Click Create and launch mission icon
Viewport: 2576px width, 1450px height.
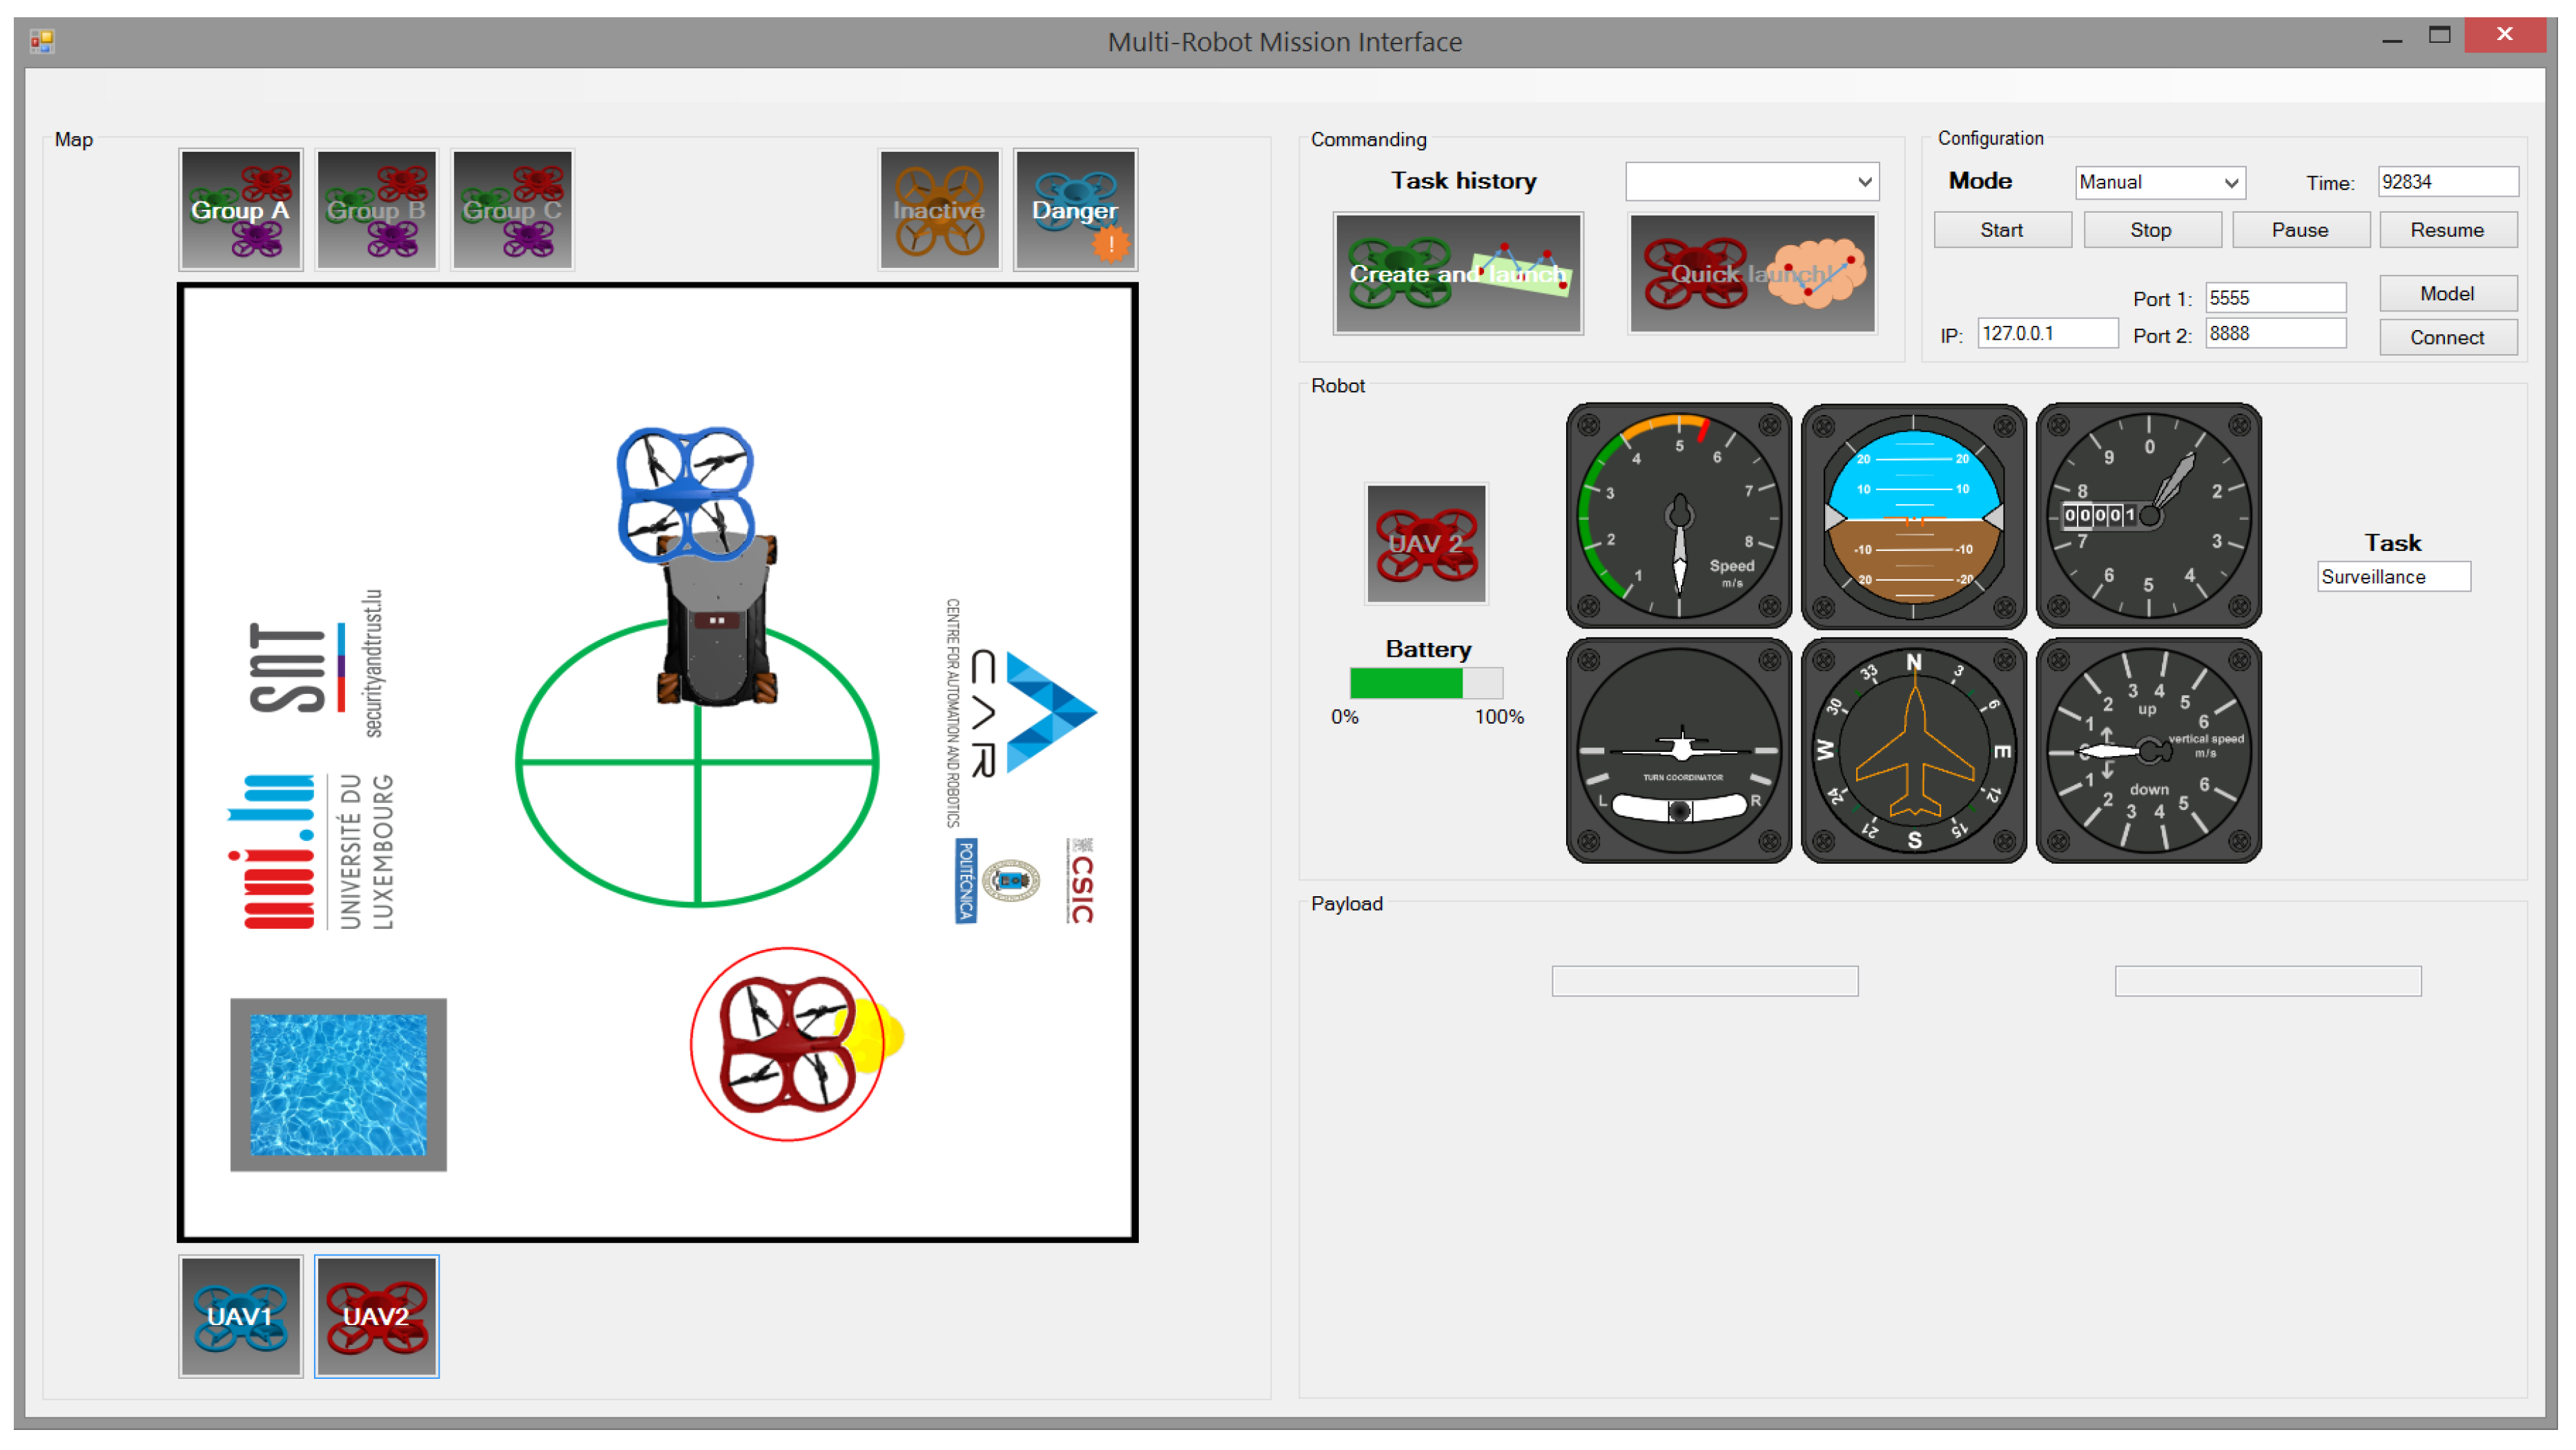(1457, 273)
